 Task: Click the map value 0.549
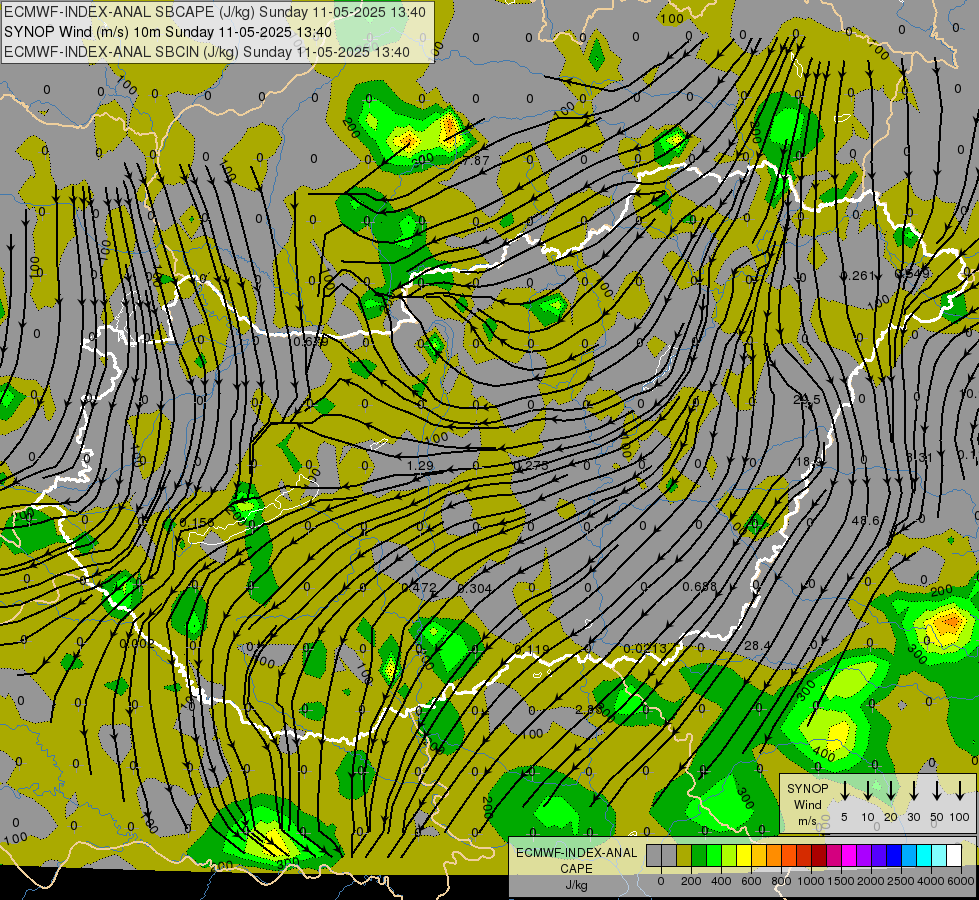(x=912, y=274)
